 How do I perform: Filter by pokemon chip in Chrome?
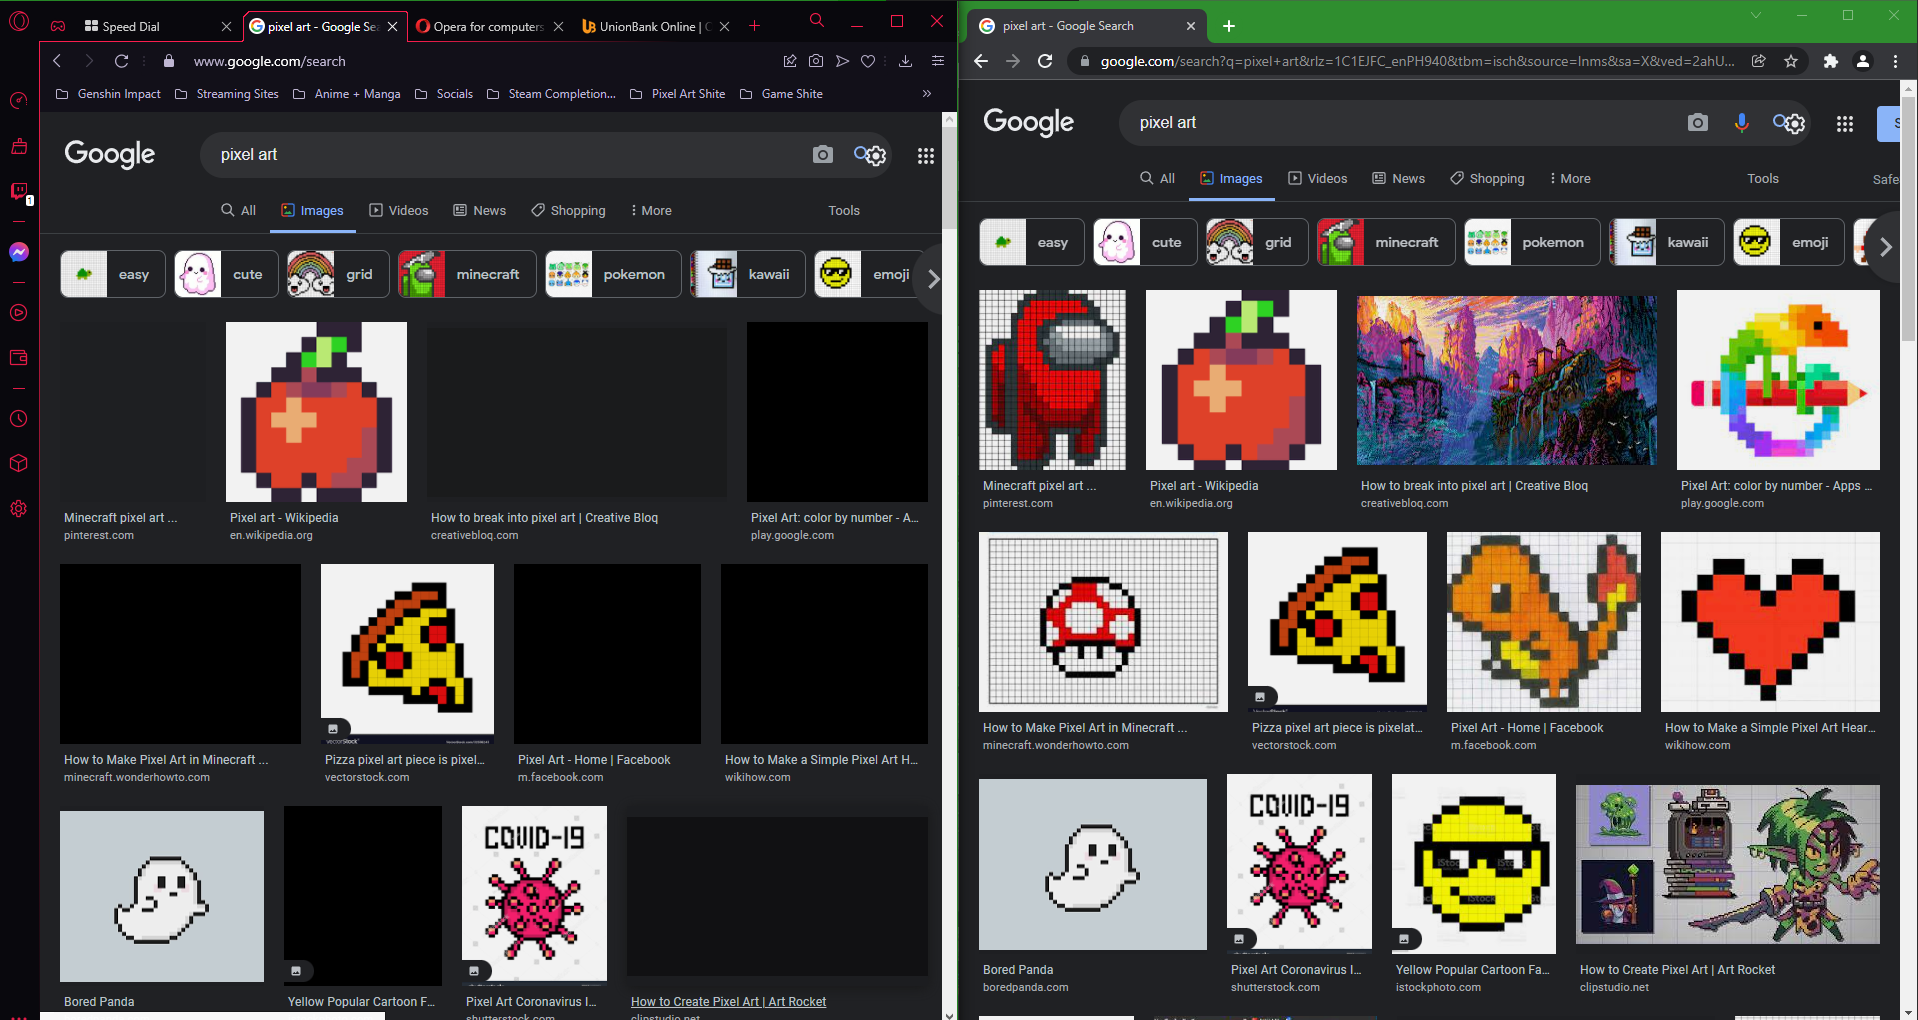pyautogui.click(x=1532, y=242)
